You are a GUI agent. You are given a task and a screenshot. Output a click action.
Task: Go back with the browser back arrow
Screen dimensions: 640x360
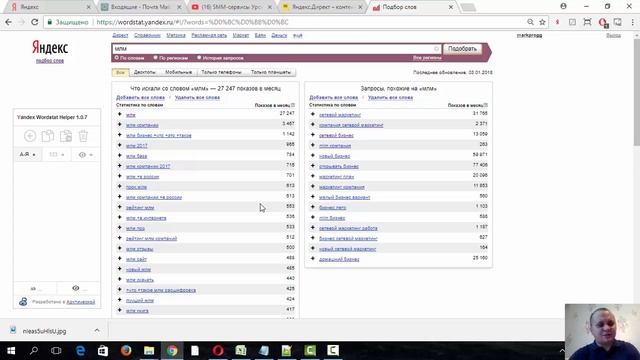click(x=9, y=22)
